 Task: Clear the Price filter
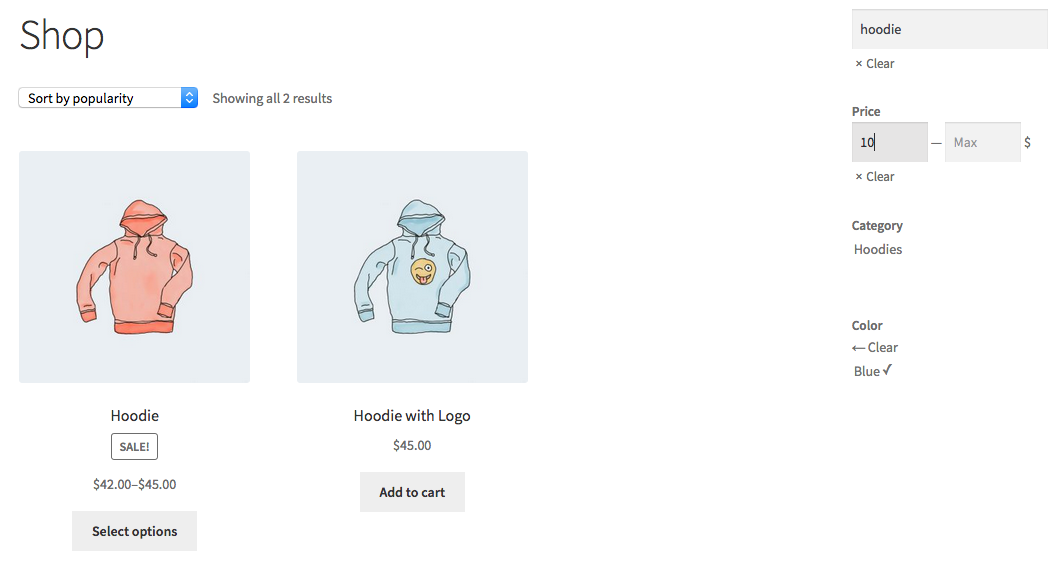[x=874, y=177]
